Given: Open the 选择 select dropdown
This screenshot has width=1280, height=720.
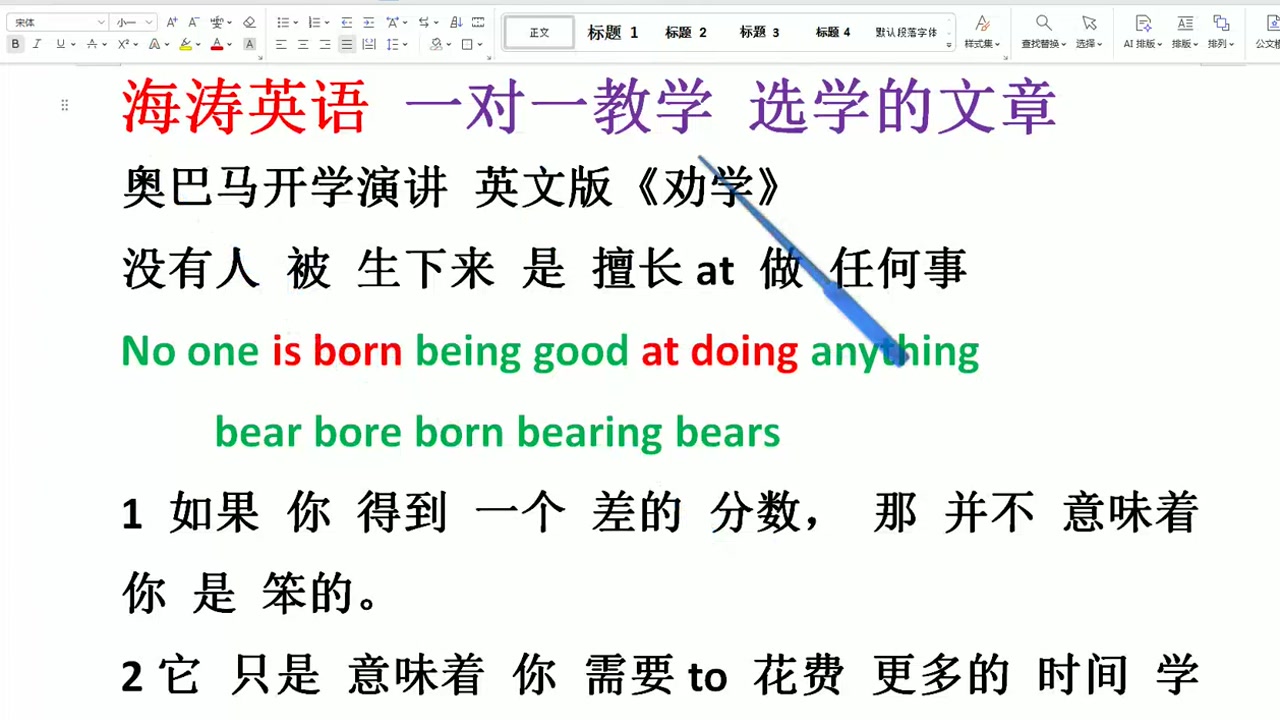Looking at the screenshot, I should [1089, 32].
